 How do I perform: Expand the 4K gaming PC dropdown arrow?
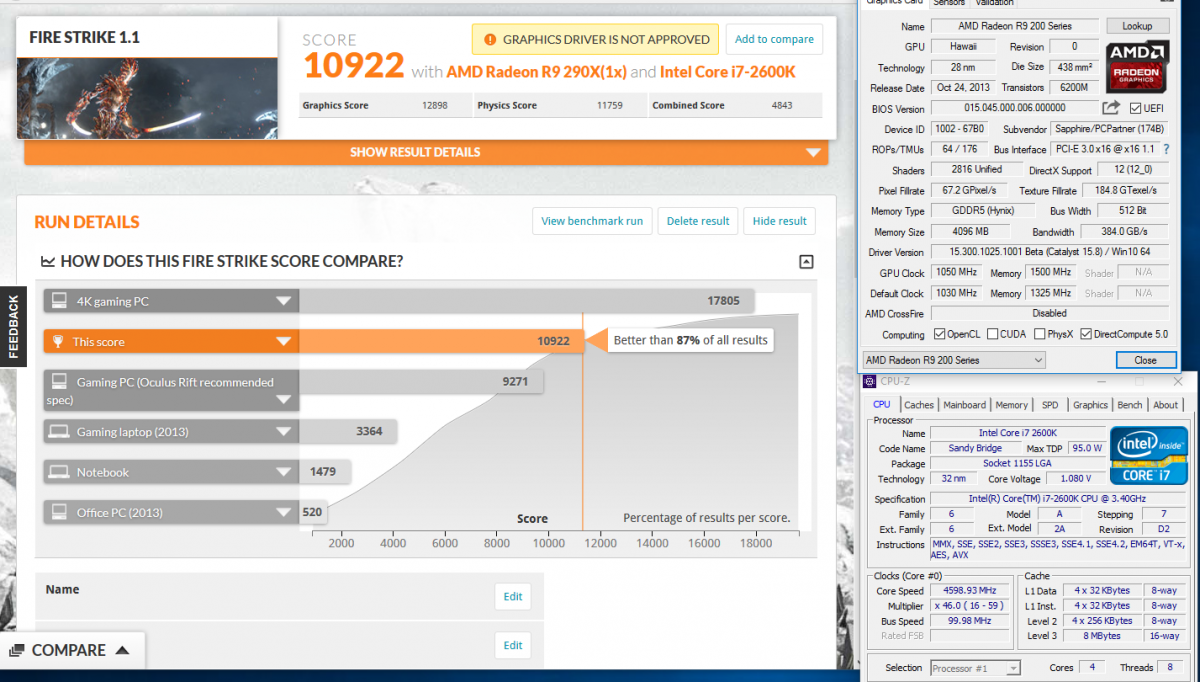tap(285, 301)
